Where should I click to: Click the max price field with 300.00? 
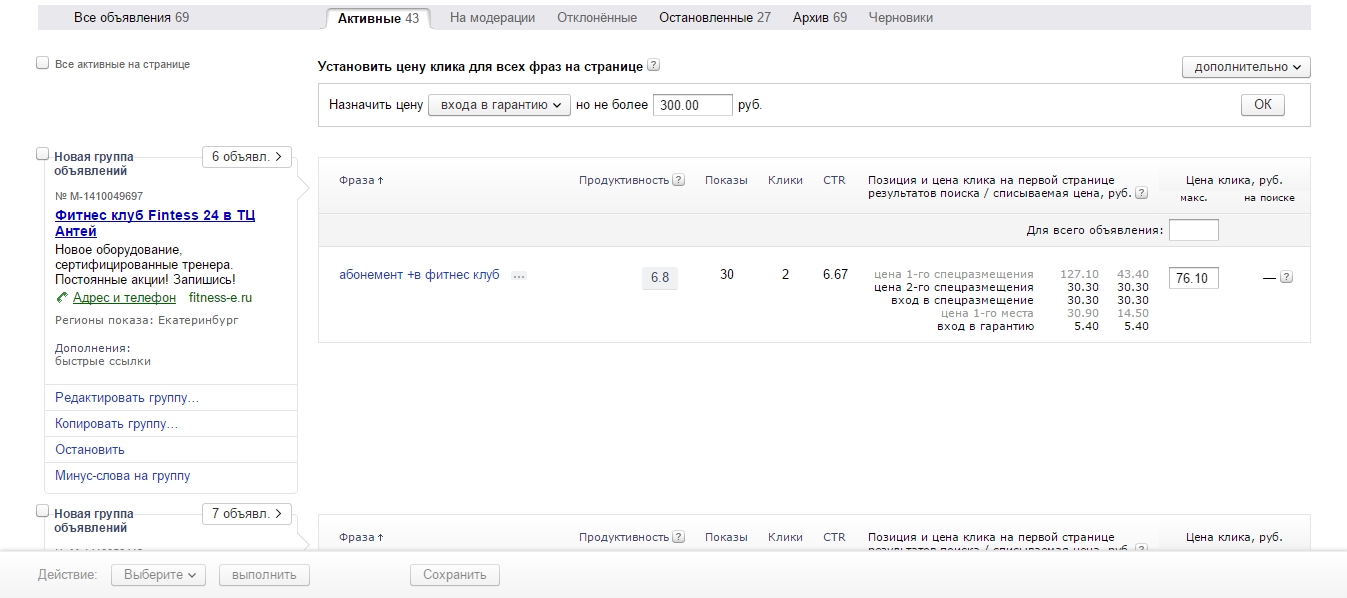[693, 105]
